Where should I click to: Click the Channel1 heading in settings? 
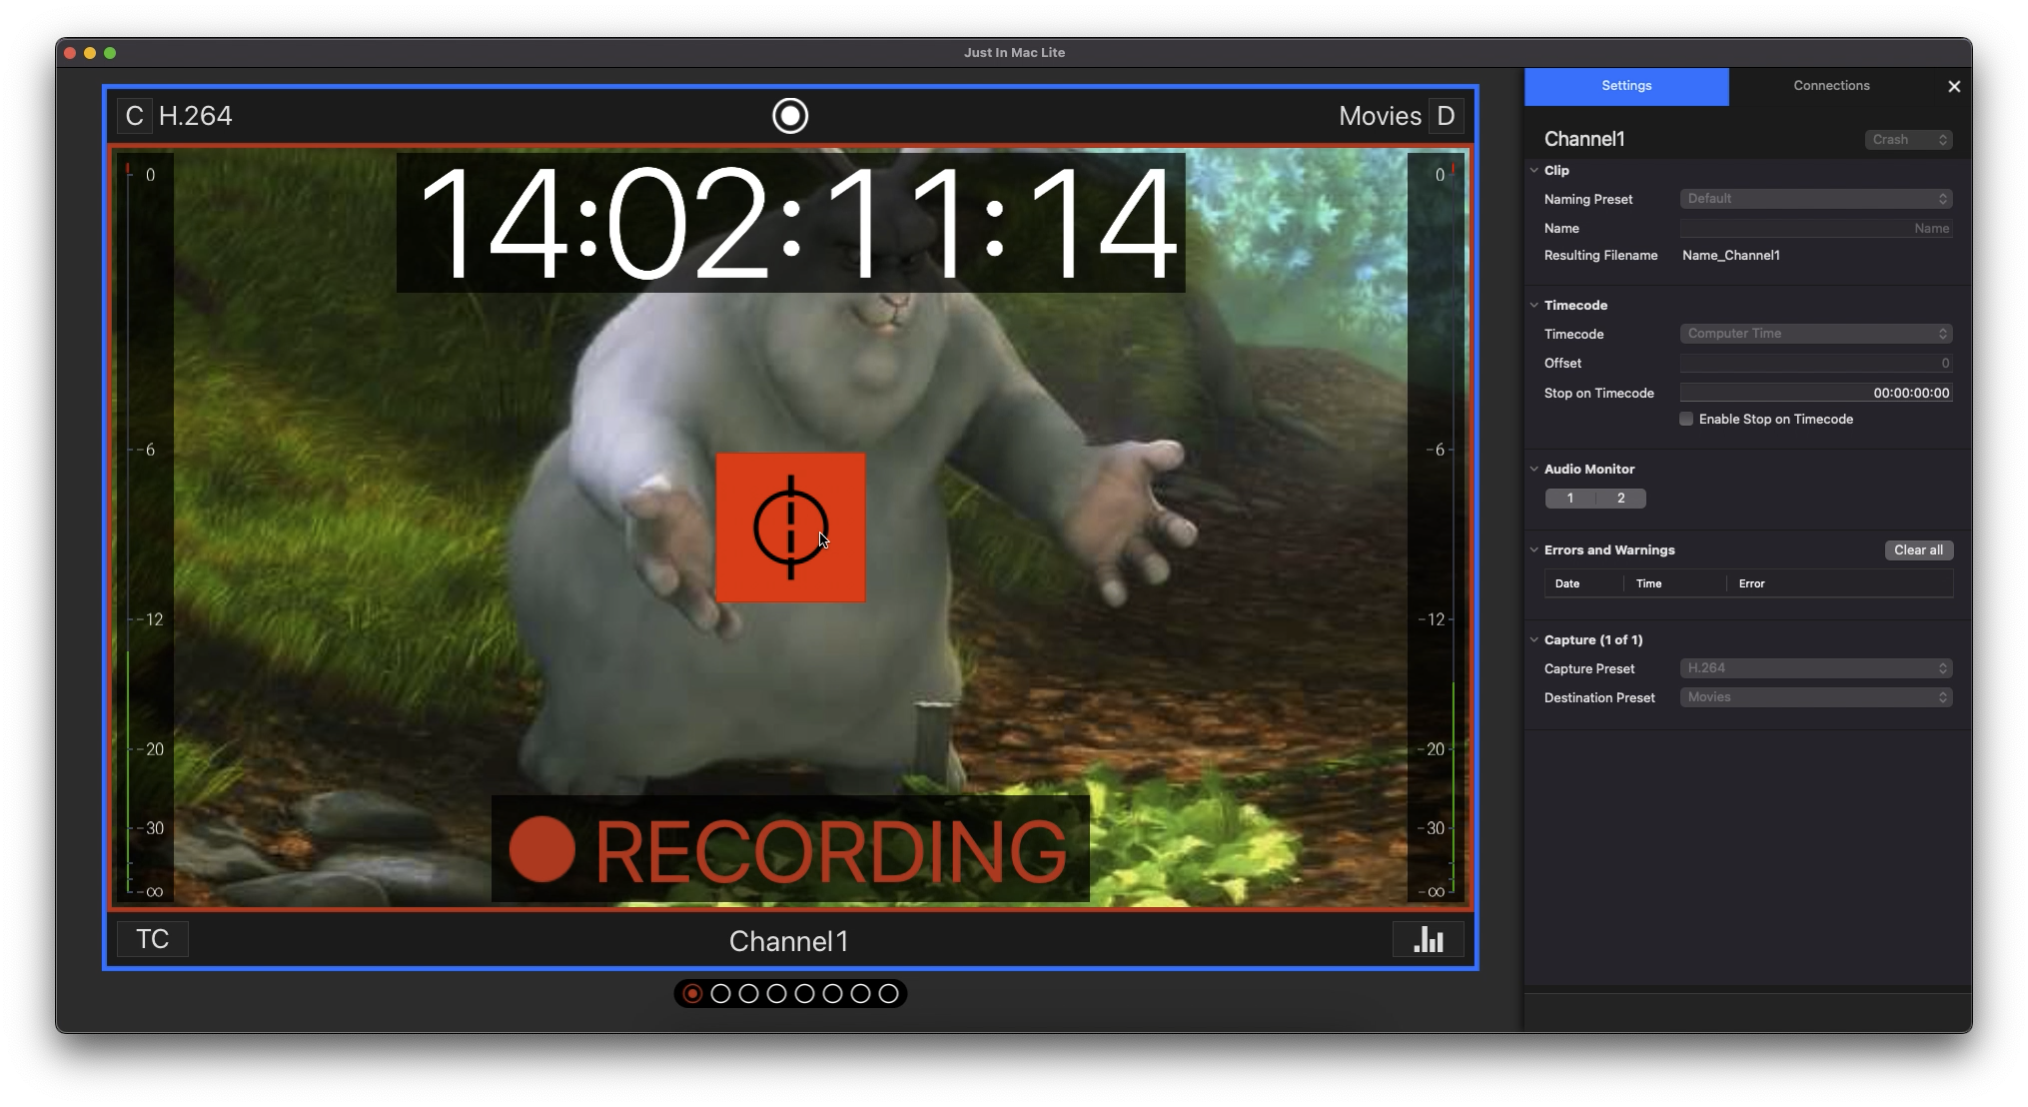tap(1584, 139)
